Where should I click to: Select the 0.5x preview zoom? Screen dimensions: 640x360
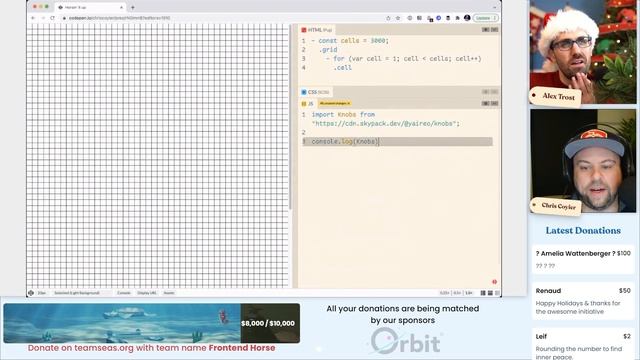[x=458, y=293]
